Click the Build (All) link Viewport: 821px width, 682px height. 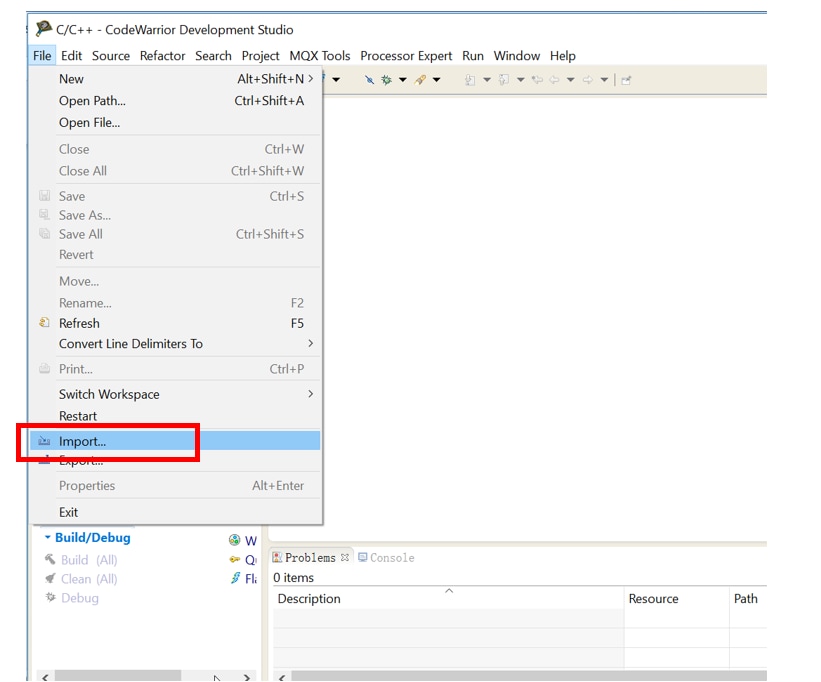[89, 560]
